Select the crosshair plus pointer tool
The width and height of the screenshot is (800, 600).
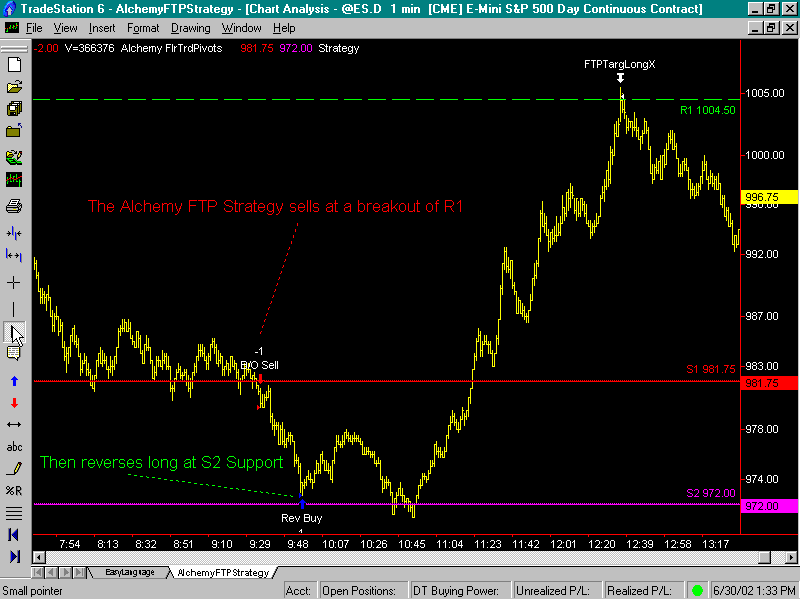(x=14, y=283)
